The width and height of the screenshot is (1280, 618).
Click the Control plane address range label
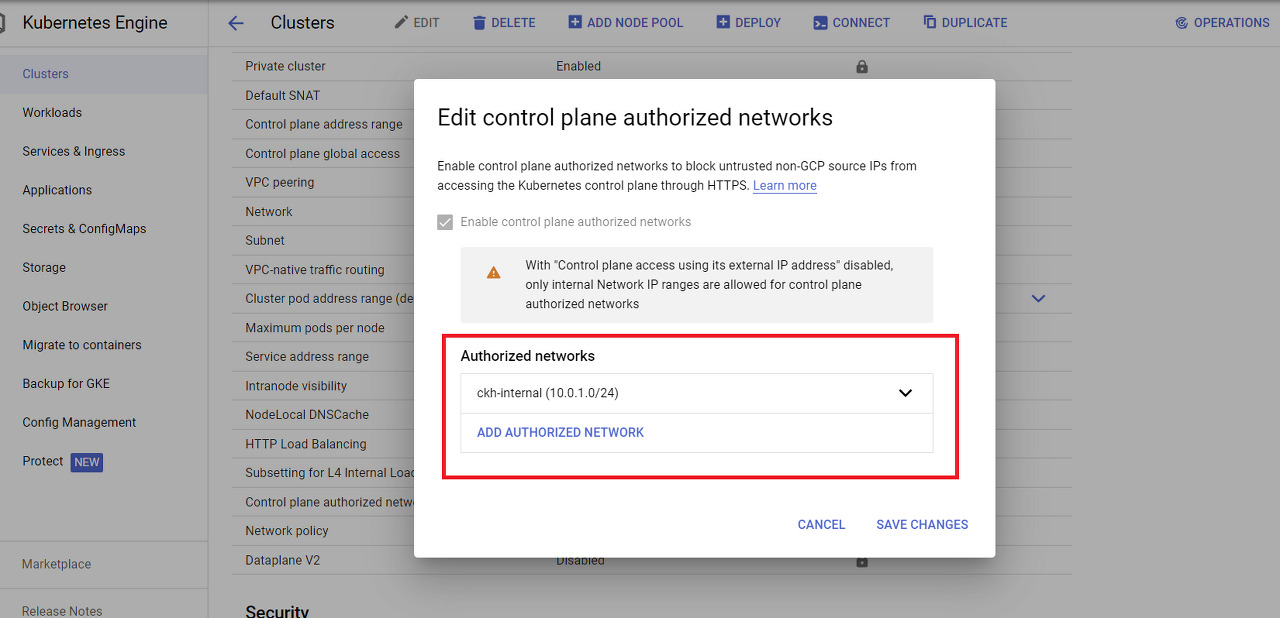[x=324, y=125]
